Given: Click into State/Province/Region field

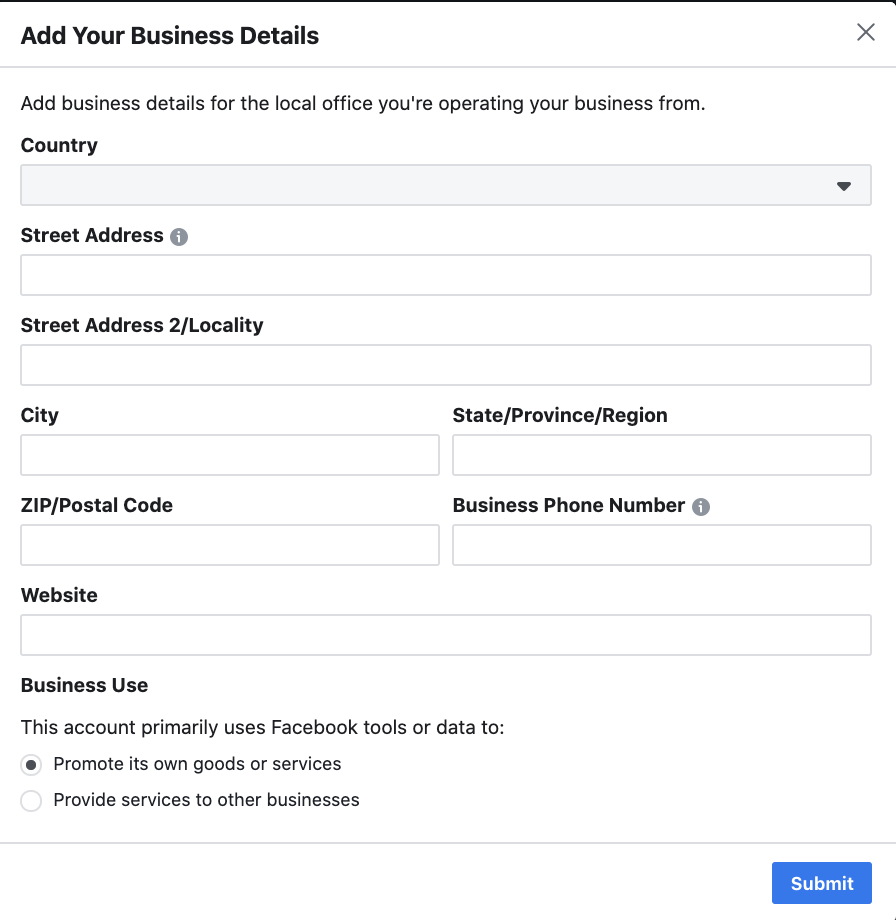Looking at the screenshot, I should click(662, 455).
